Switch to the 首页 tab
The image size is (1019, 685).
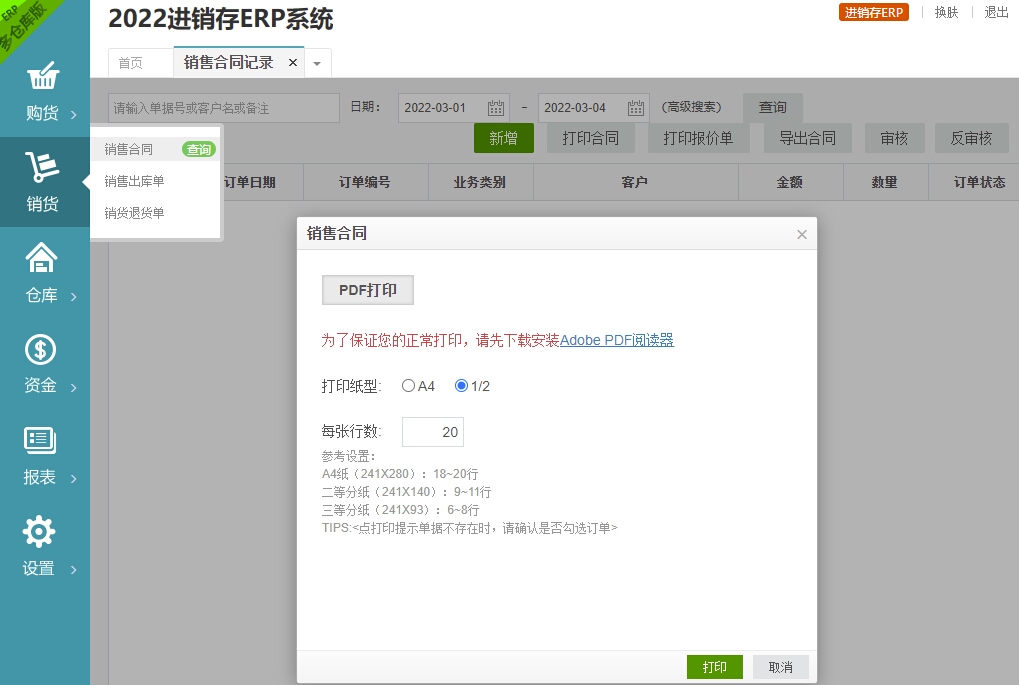click(131, 63)
